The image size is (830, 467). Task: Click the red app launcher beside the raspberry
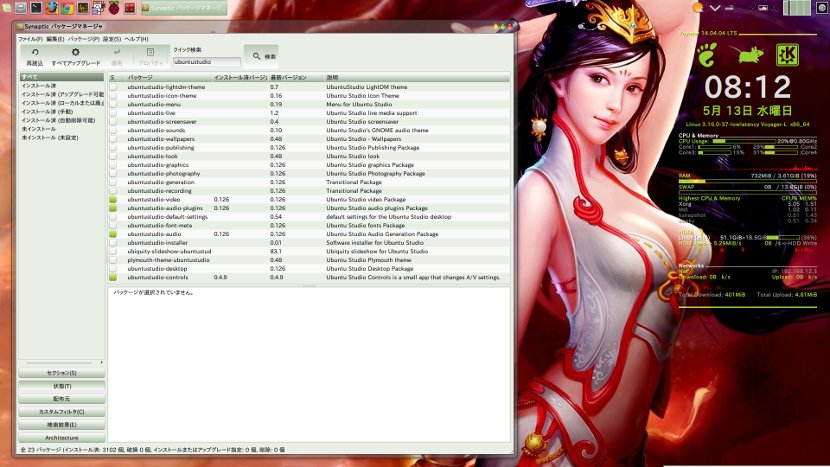pyautogui.click(x=130, y=7)
